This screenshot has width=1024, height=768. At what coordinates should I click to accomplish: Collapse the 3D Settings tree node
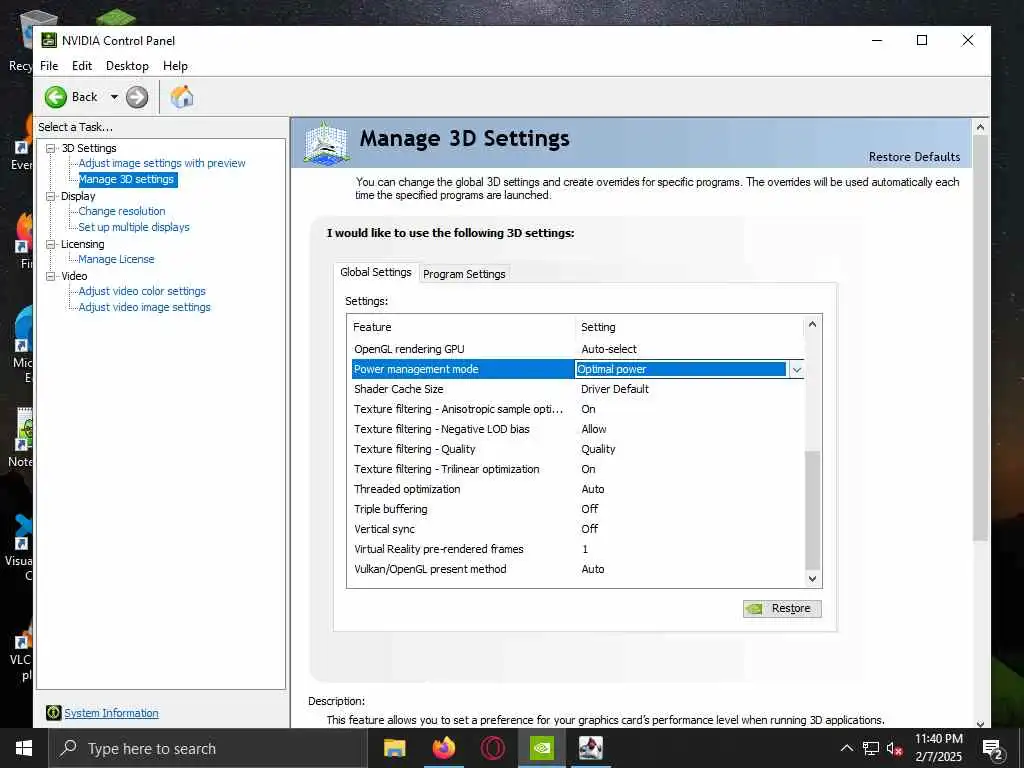pyautogui.click(x=50, y=148)
